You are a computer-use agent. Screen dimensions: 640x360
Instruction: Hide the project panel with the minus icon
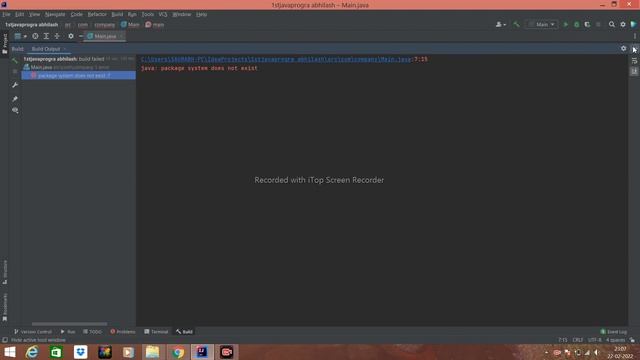pyautogui.click(x=81, y=36)
